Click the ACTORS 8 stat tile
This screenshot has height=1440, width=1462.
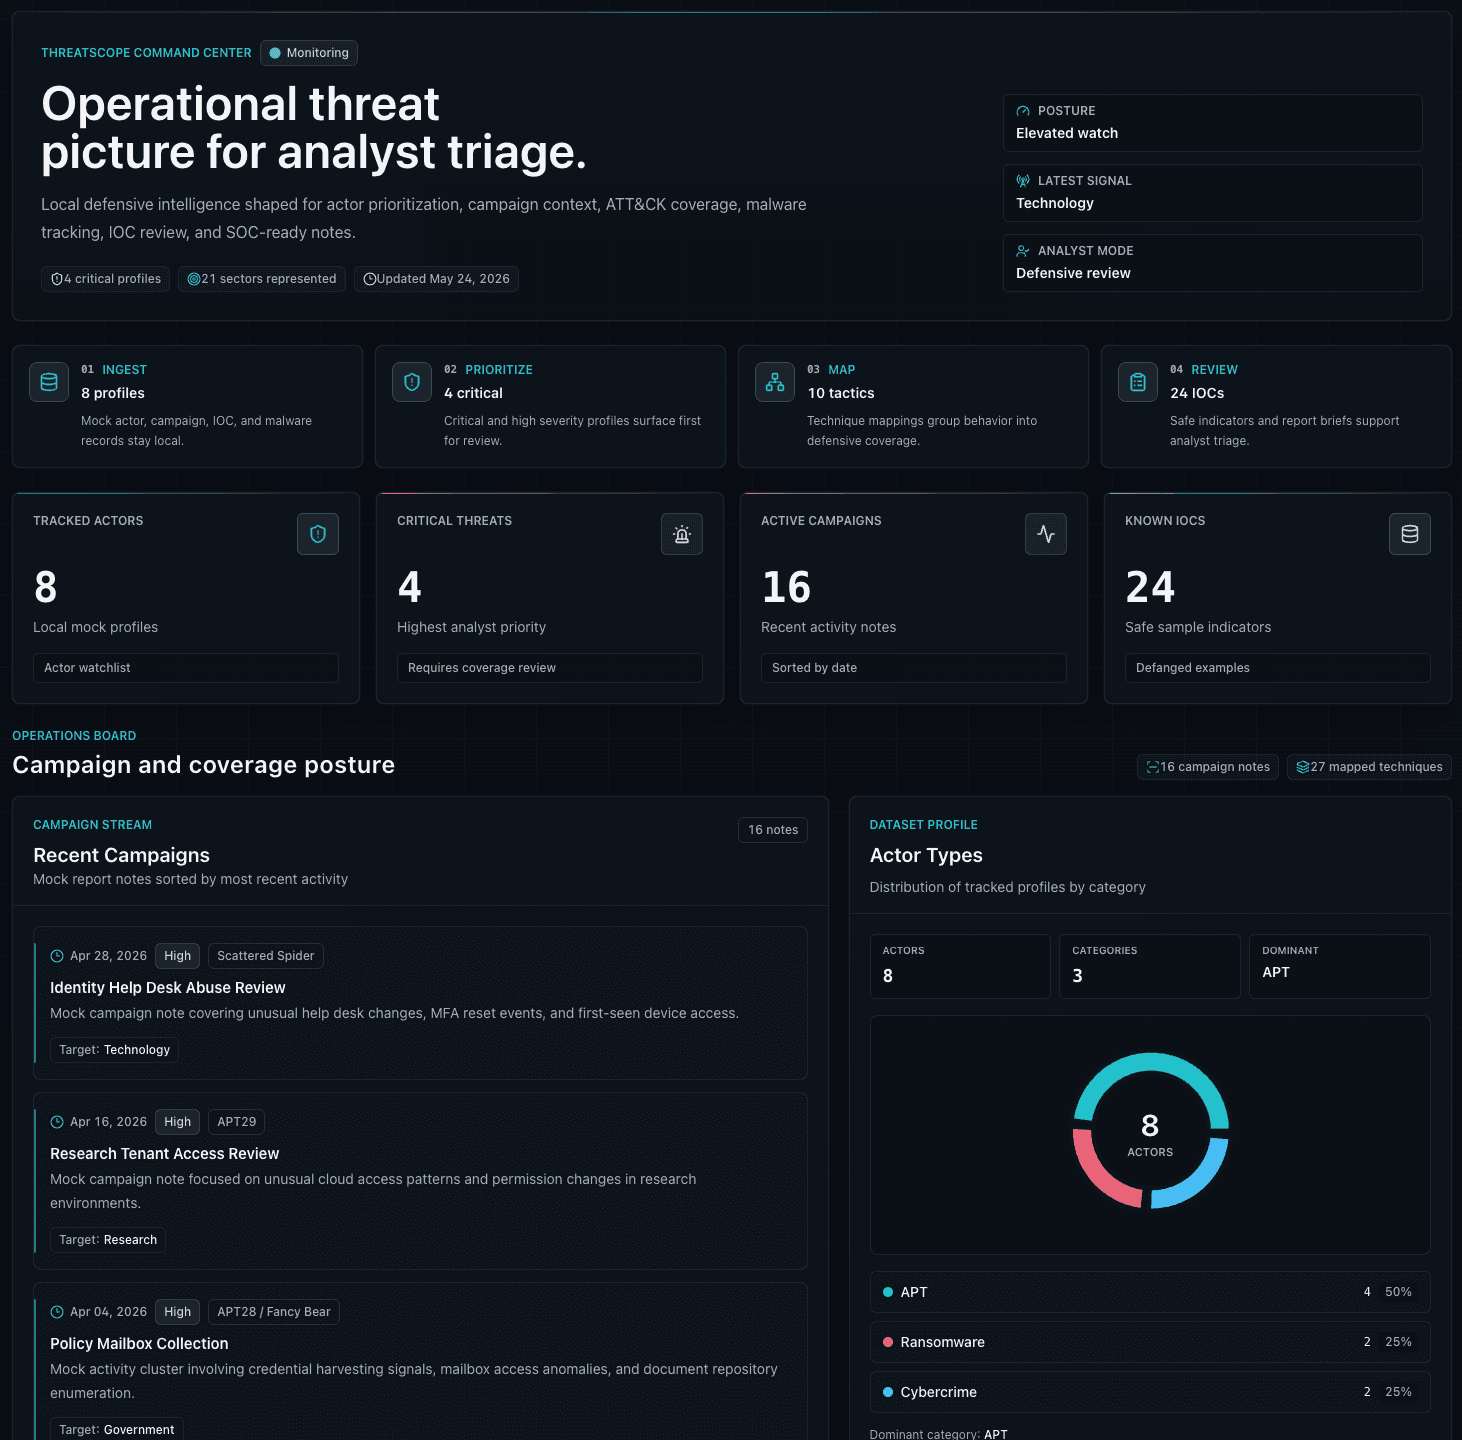coord(960,966)
